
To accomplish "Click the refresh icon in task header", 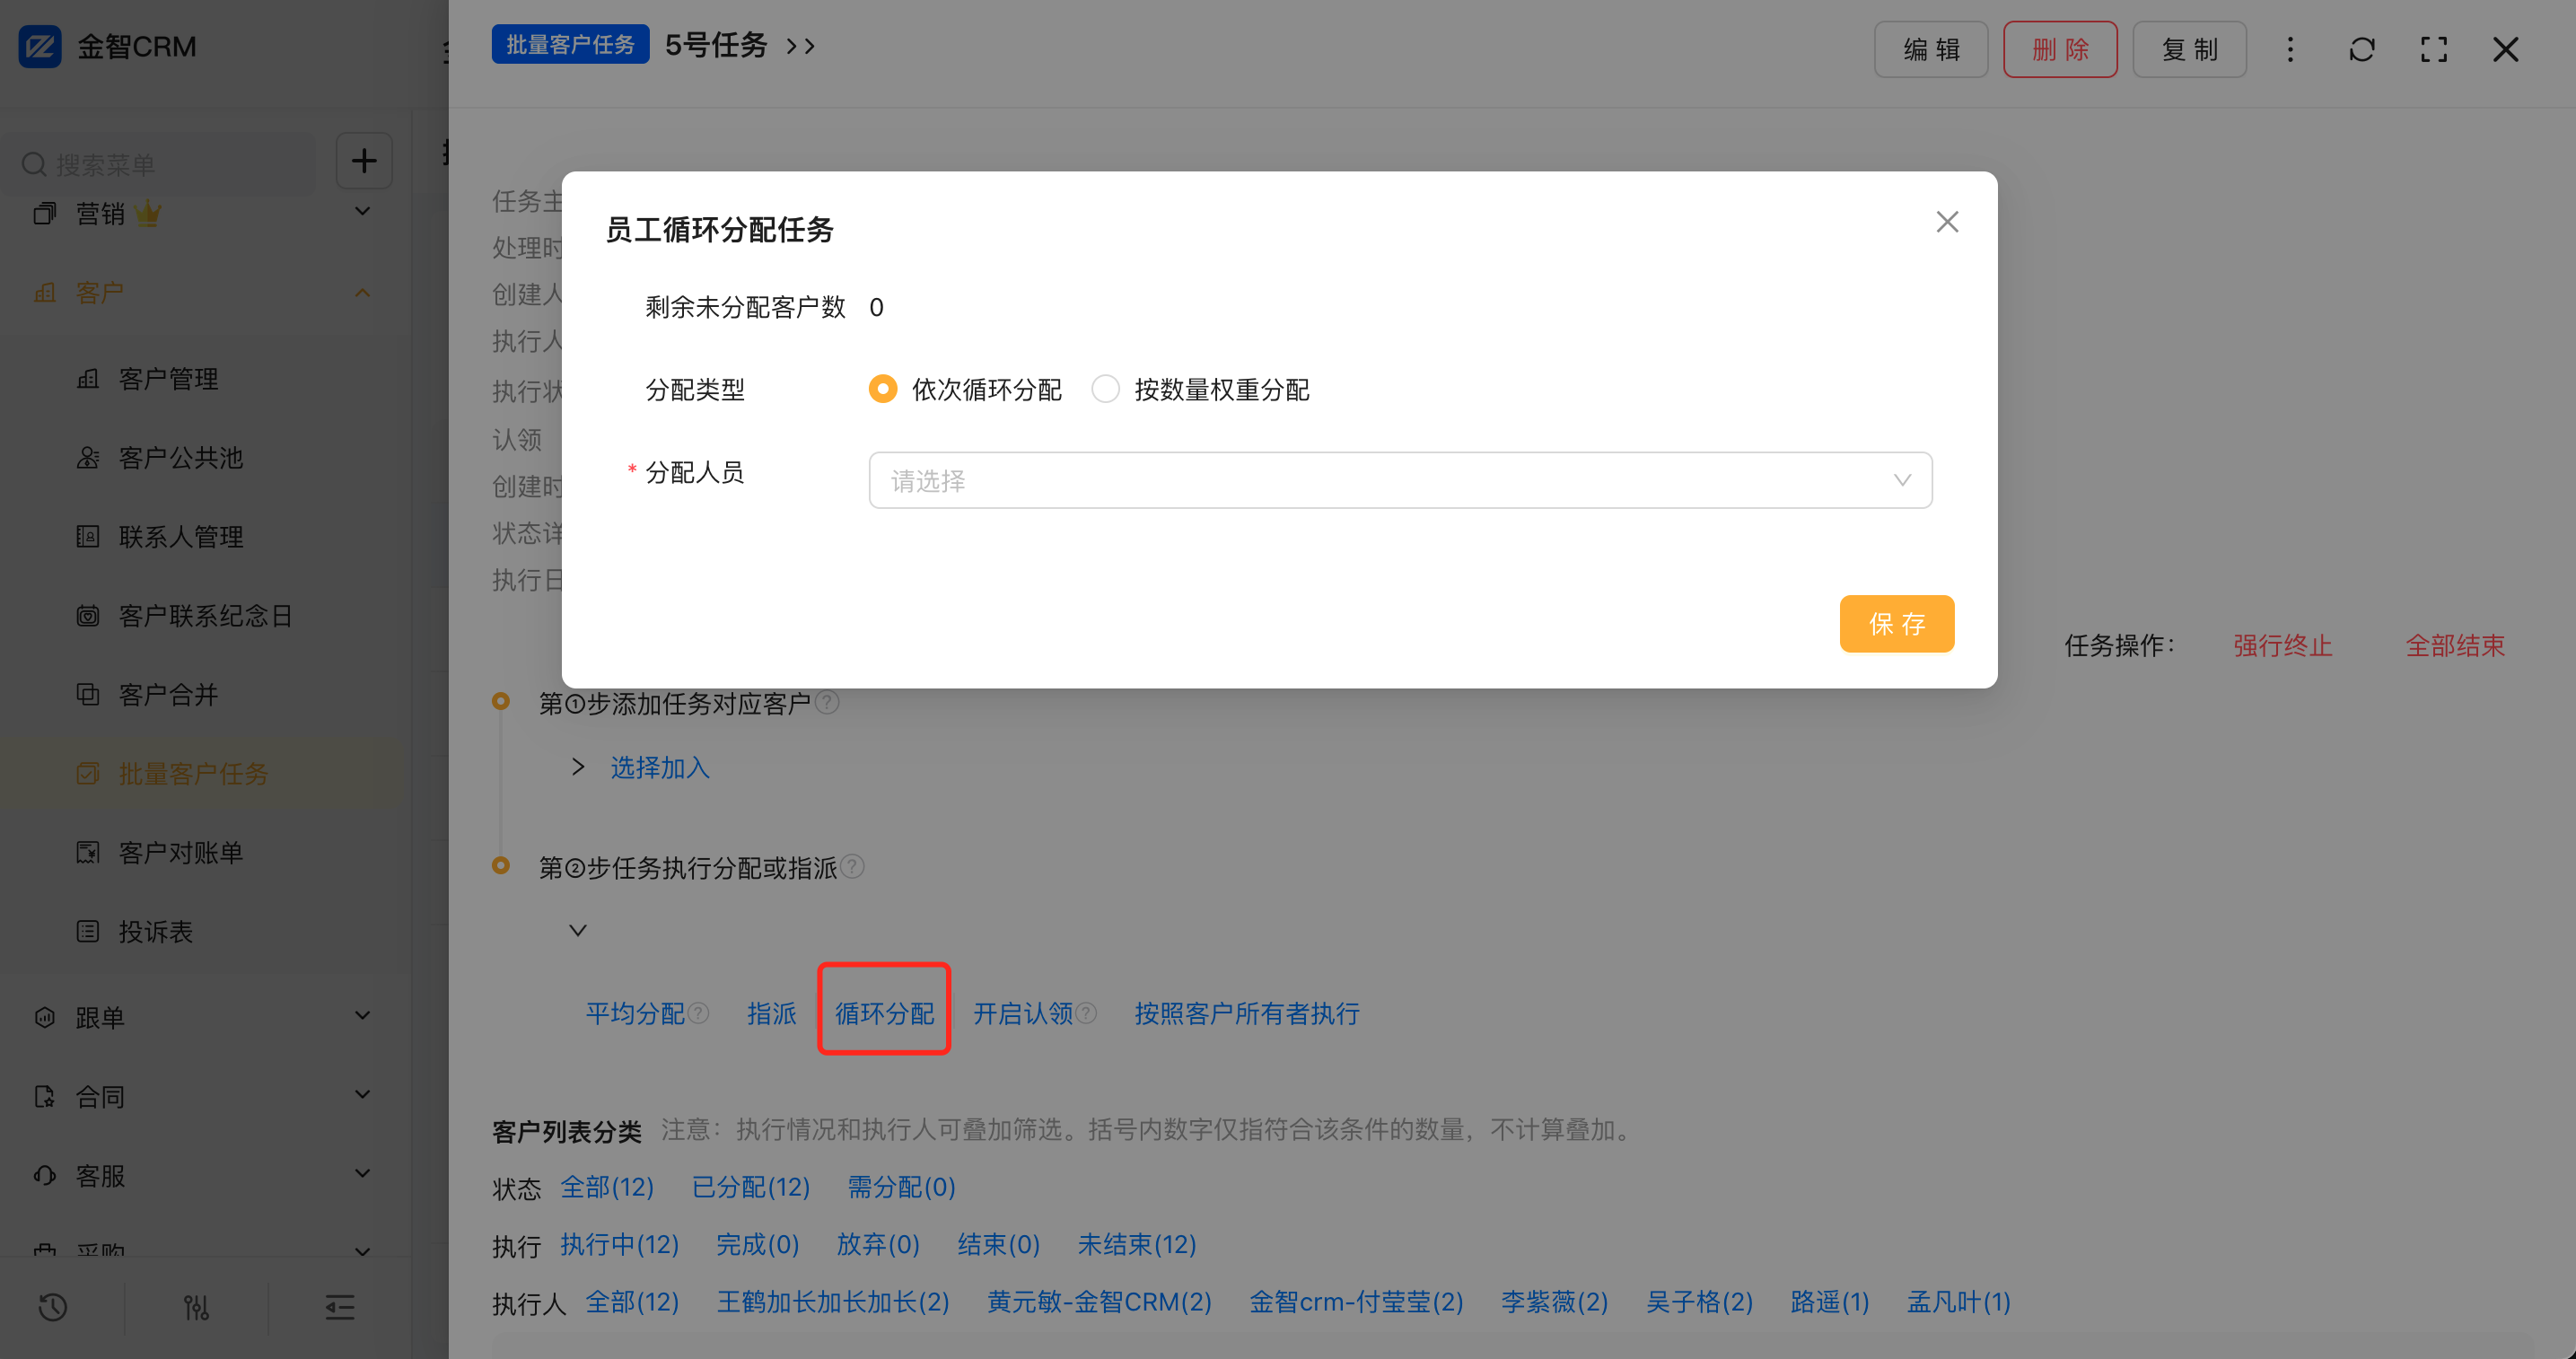I will coord(2361,49).
